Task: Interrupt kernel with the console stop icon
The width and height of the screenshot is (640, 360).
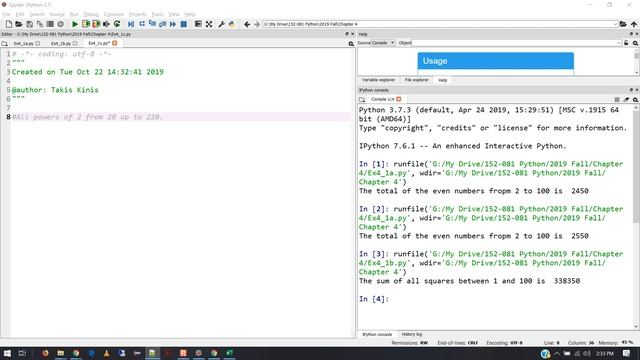Action: click(617, 99)
